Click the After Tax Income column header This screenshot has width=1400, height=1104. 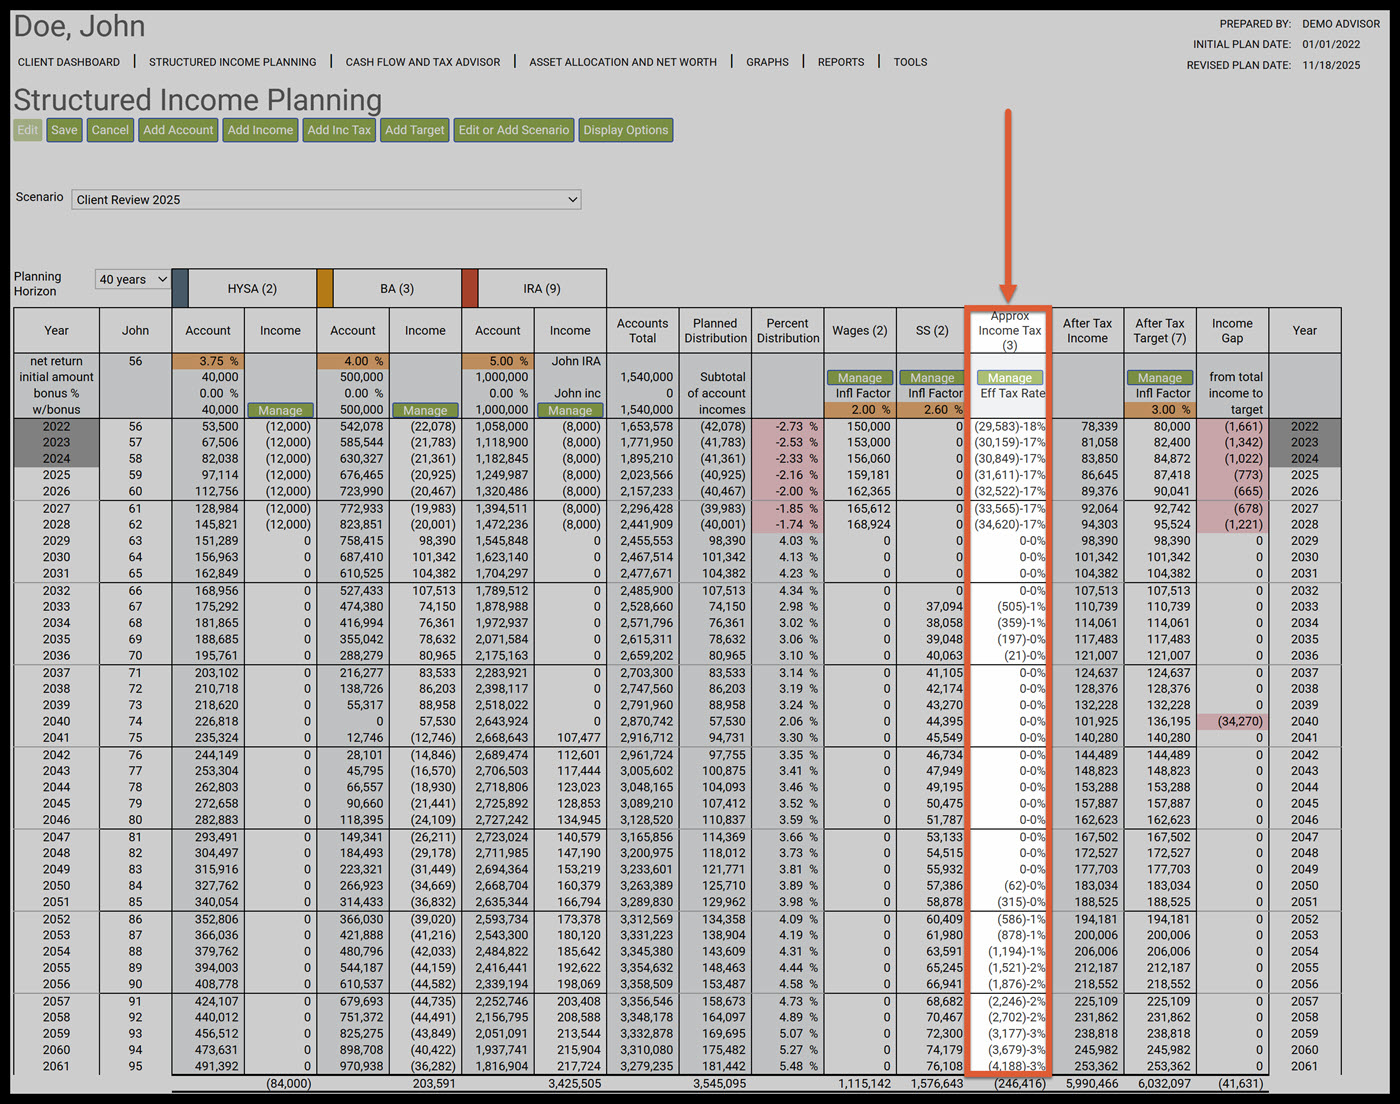1087,331
